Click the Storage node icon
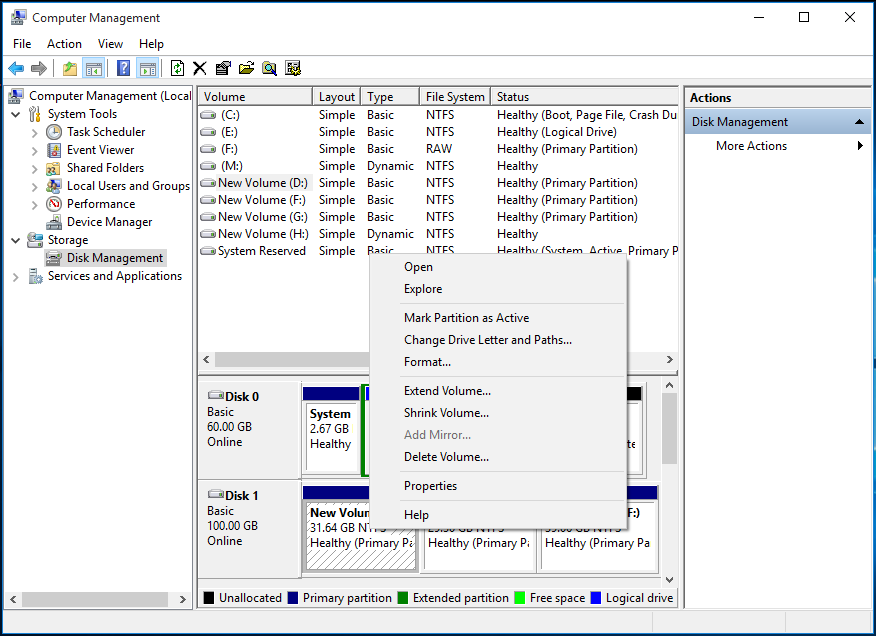Image resolution: width=876 pixels, height=636 pixels. tap(35, 240)
